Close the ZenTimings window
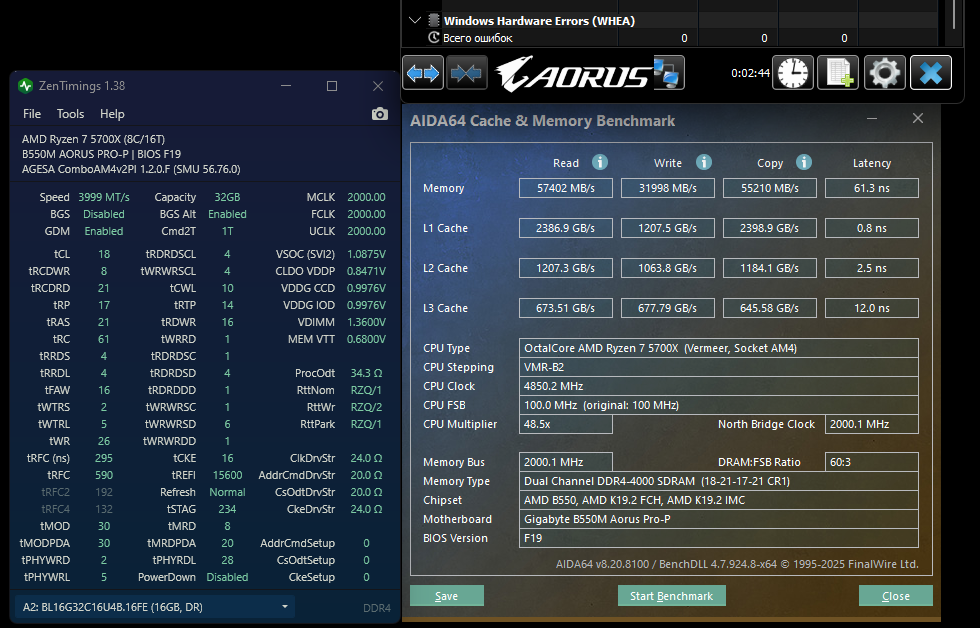The image size is (980, 628). point(378,86)
